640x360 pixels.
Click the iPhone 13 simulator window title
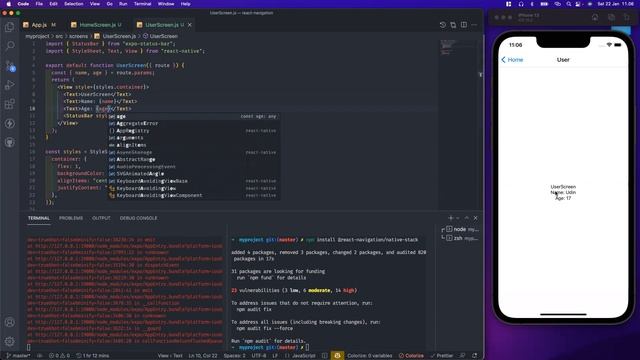pos(529,15)
